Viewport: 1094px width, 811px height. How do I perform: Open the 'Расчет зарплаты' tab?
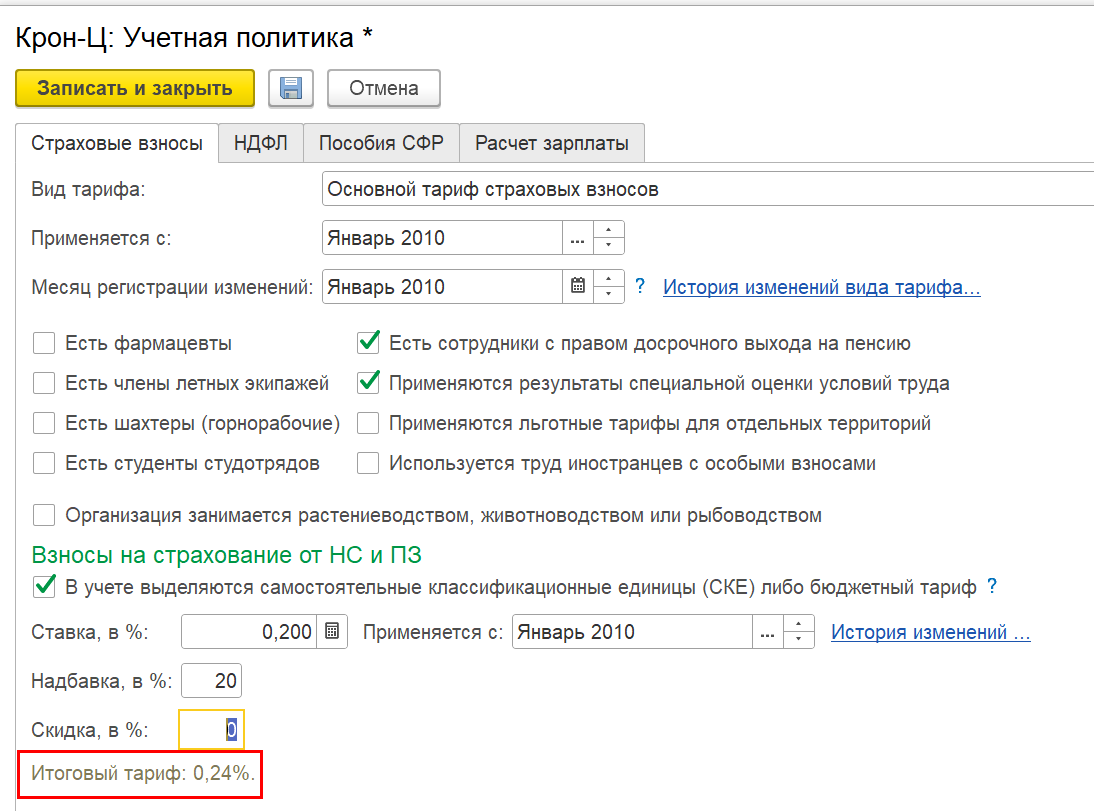tap(552, 143)
